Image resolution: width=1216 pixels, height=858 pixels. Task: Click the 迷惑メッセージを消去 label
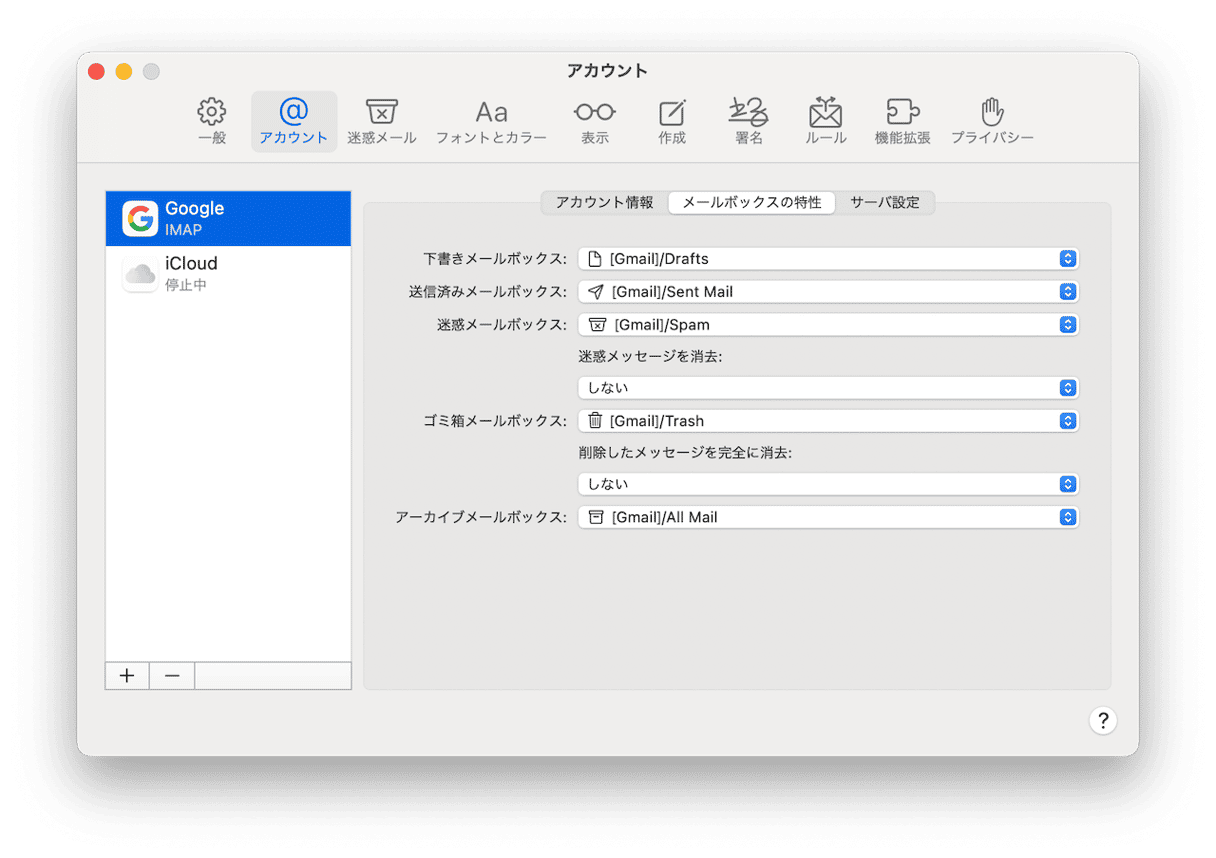(x=650, y=356)
